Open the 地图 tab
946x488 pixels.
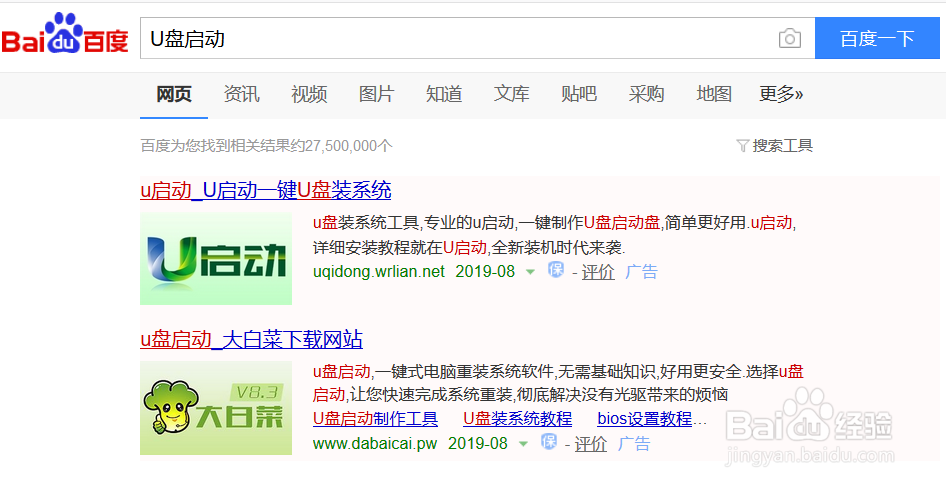714,94
